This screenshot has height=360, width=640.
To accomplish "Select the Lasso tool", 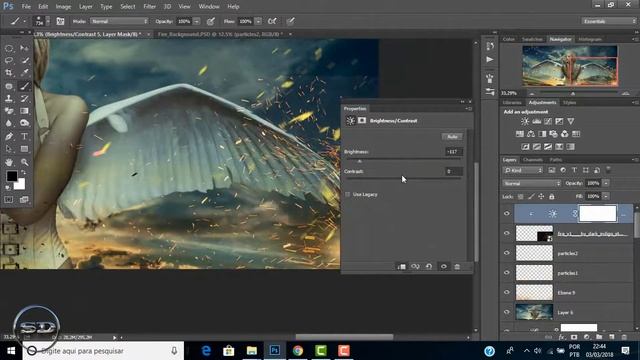I will pyautogui.click(x=9, y=60).
